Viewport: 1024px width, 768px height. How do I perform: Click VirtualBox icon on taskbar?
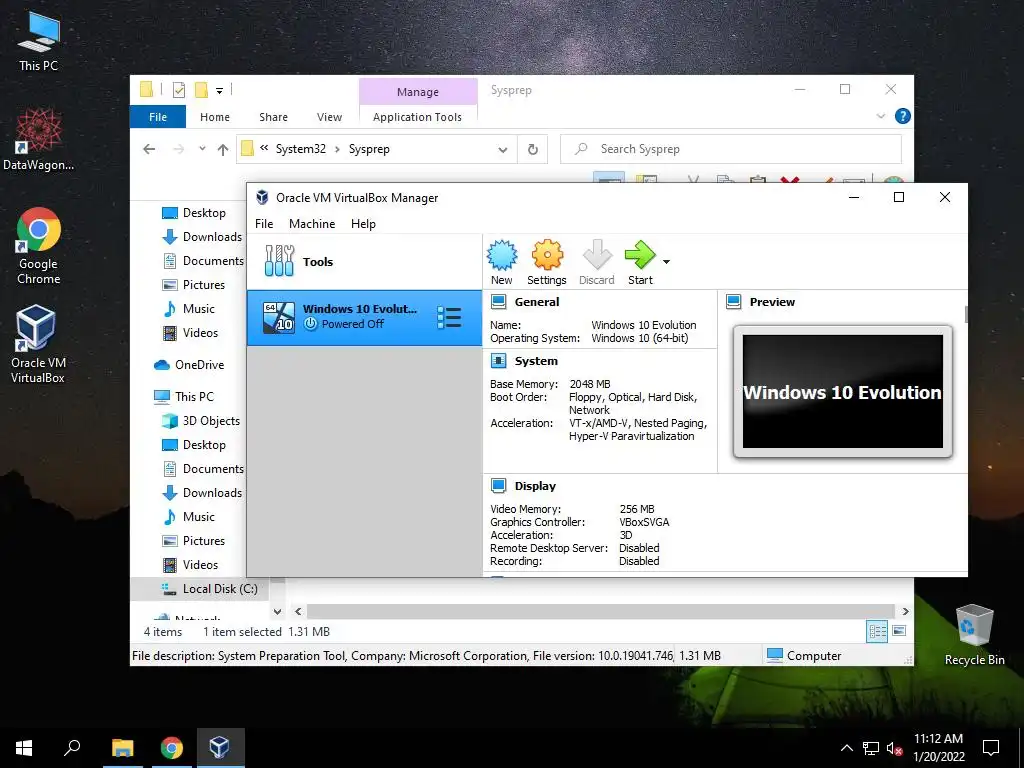(x=219, y=748)
